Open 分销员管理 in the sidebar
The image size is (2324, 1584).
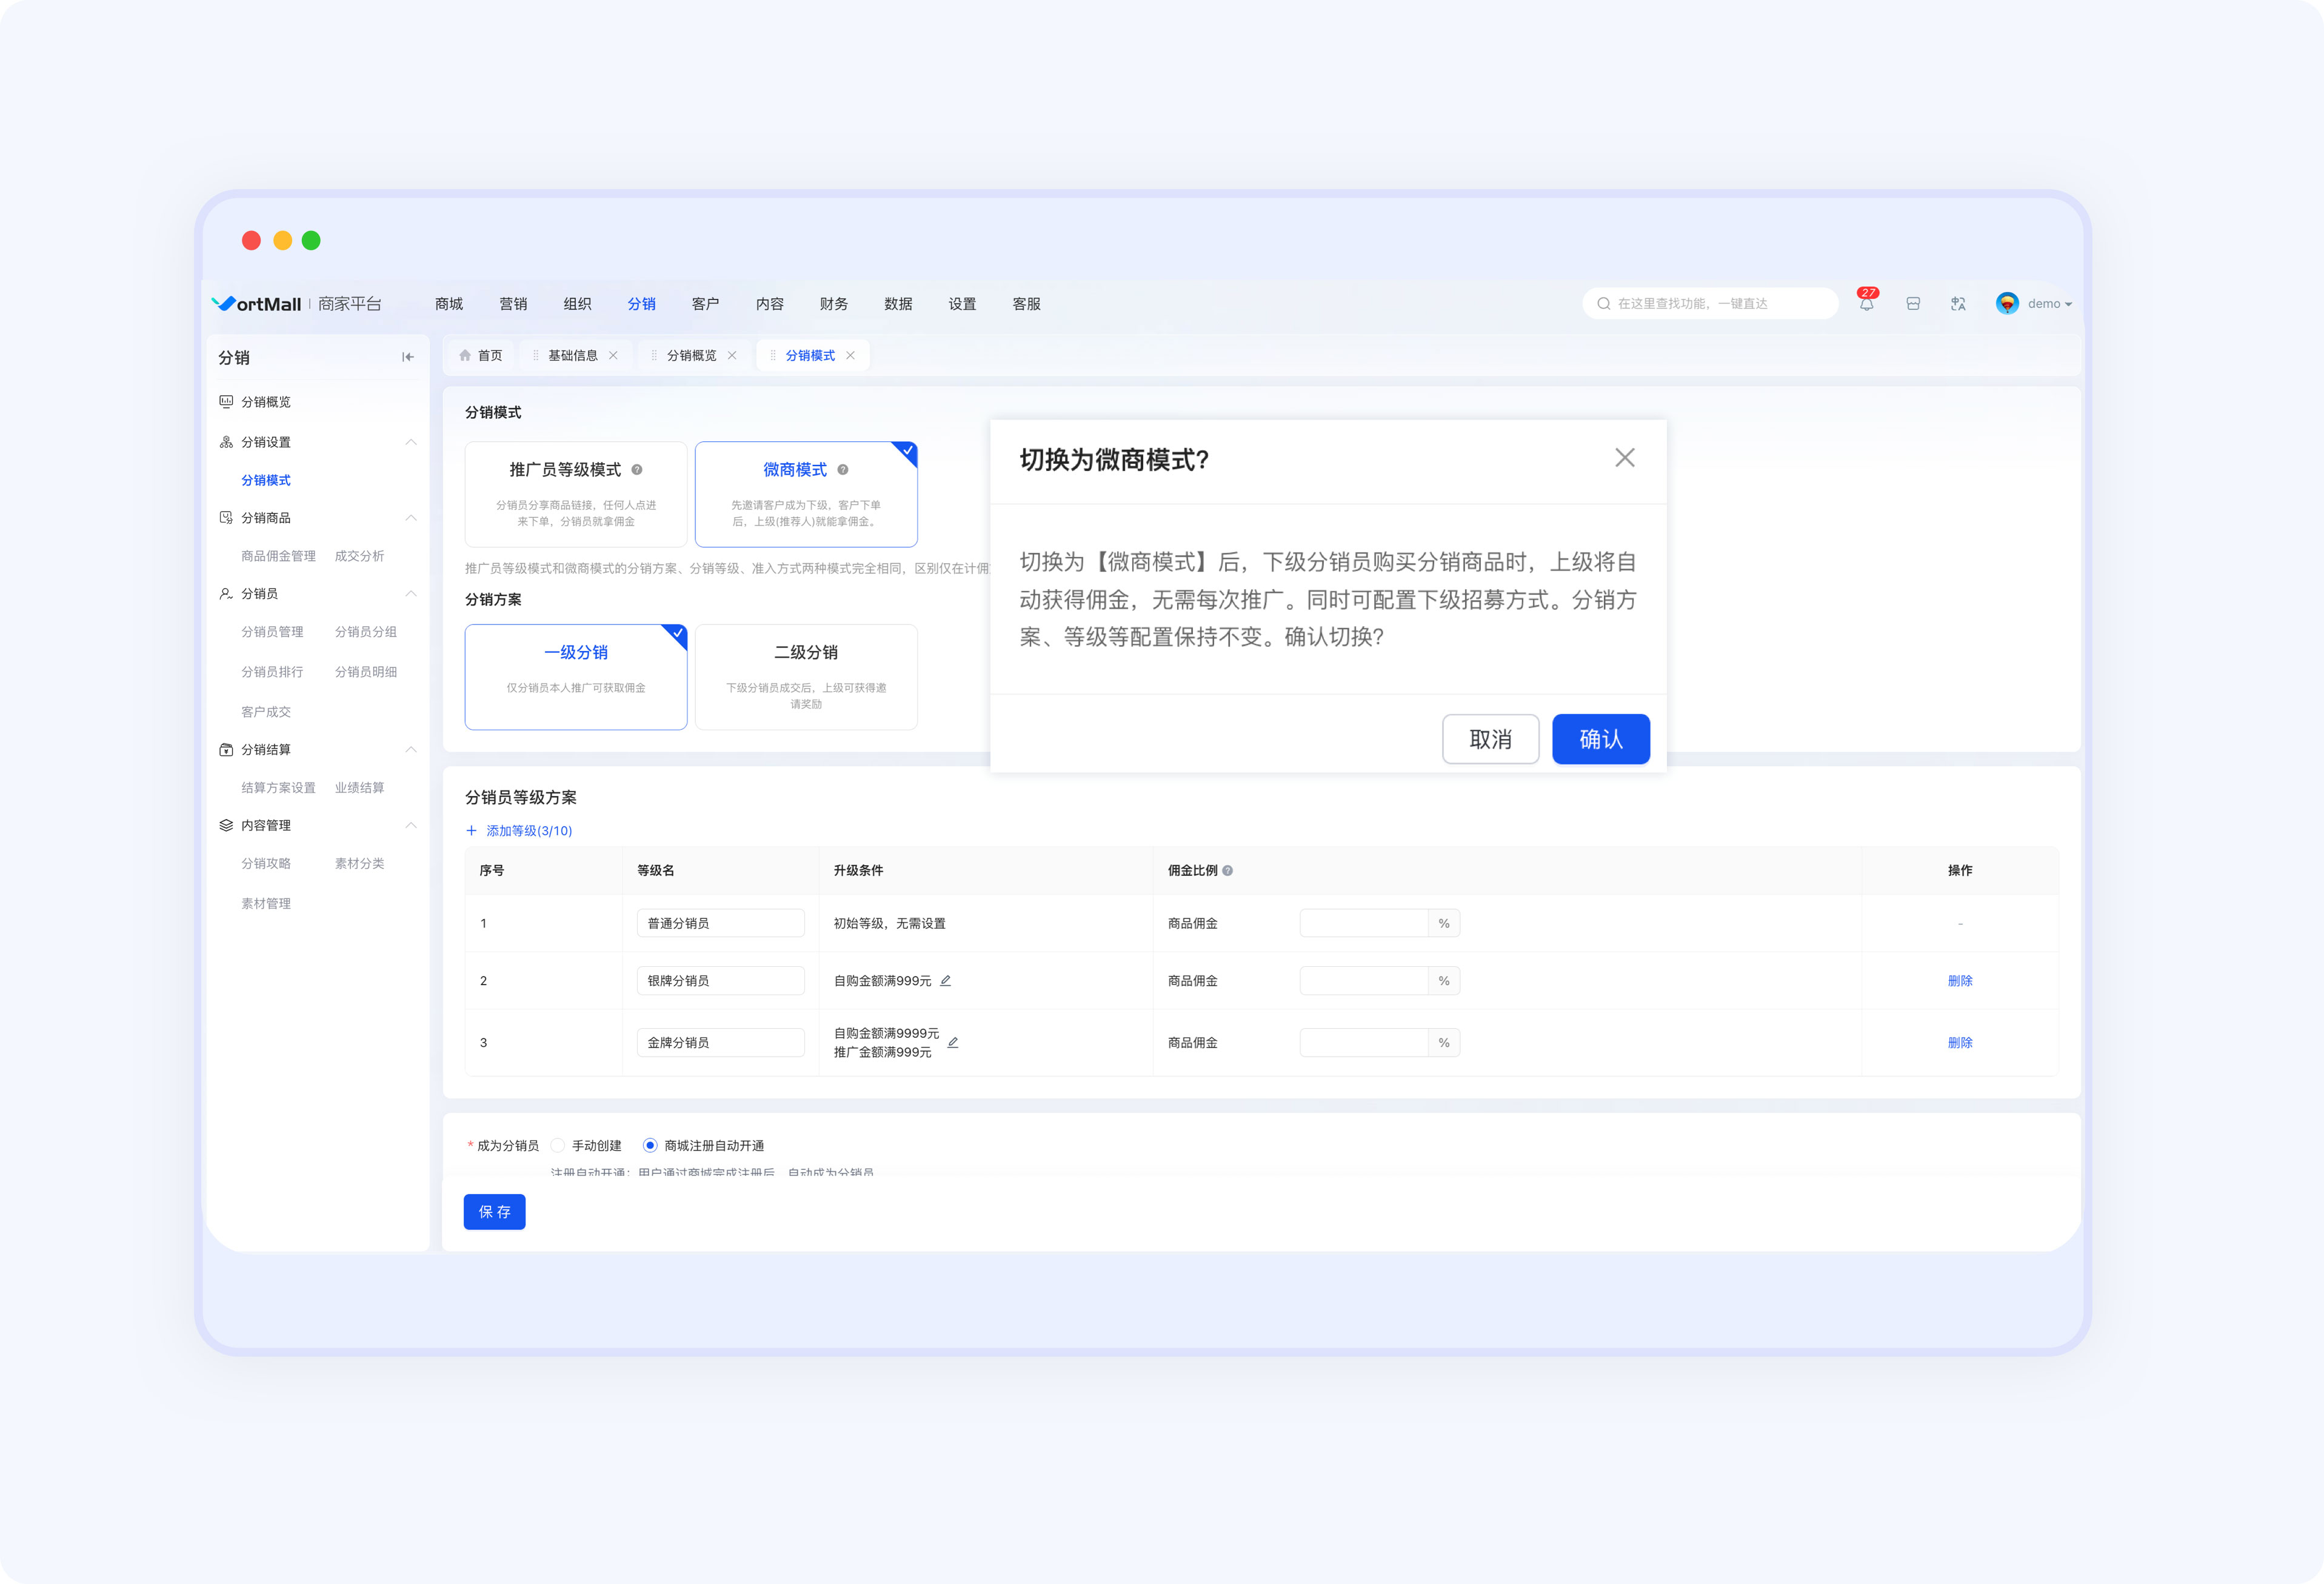(272, 632)
